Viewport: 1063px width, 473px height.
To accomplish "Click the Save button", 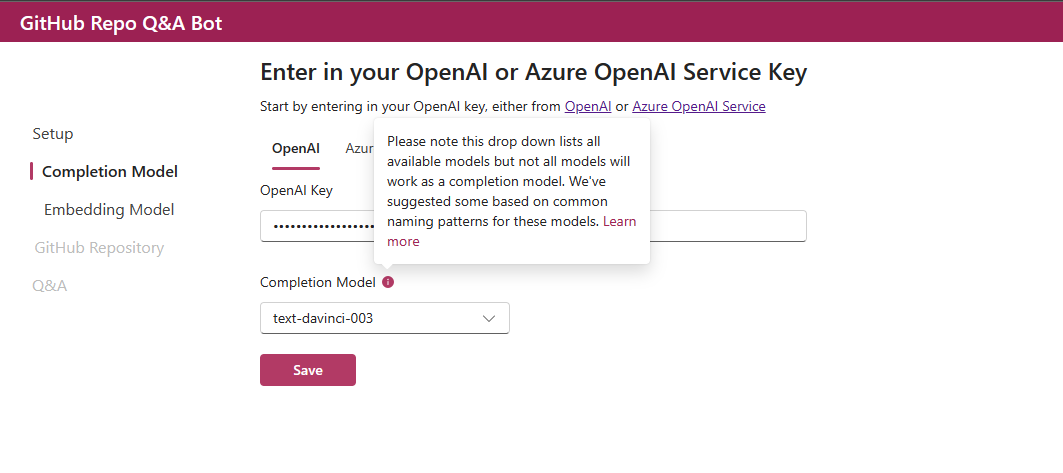I will click(308, 370).
